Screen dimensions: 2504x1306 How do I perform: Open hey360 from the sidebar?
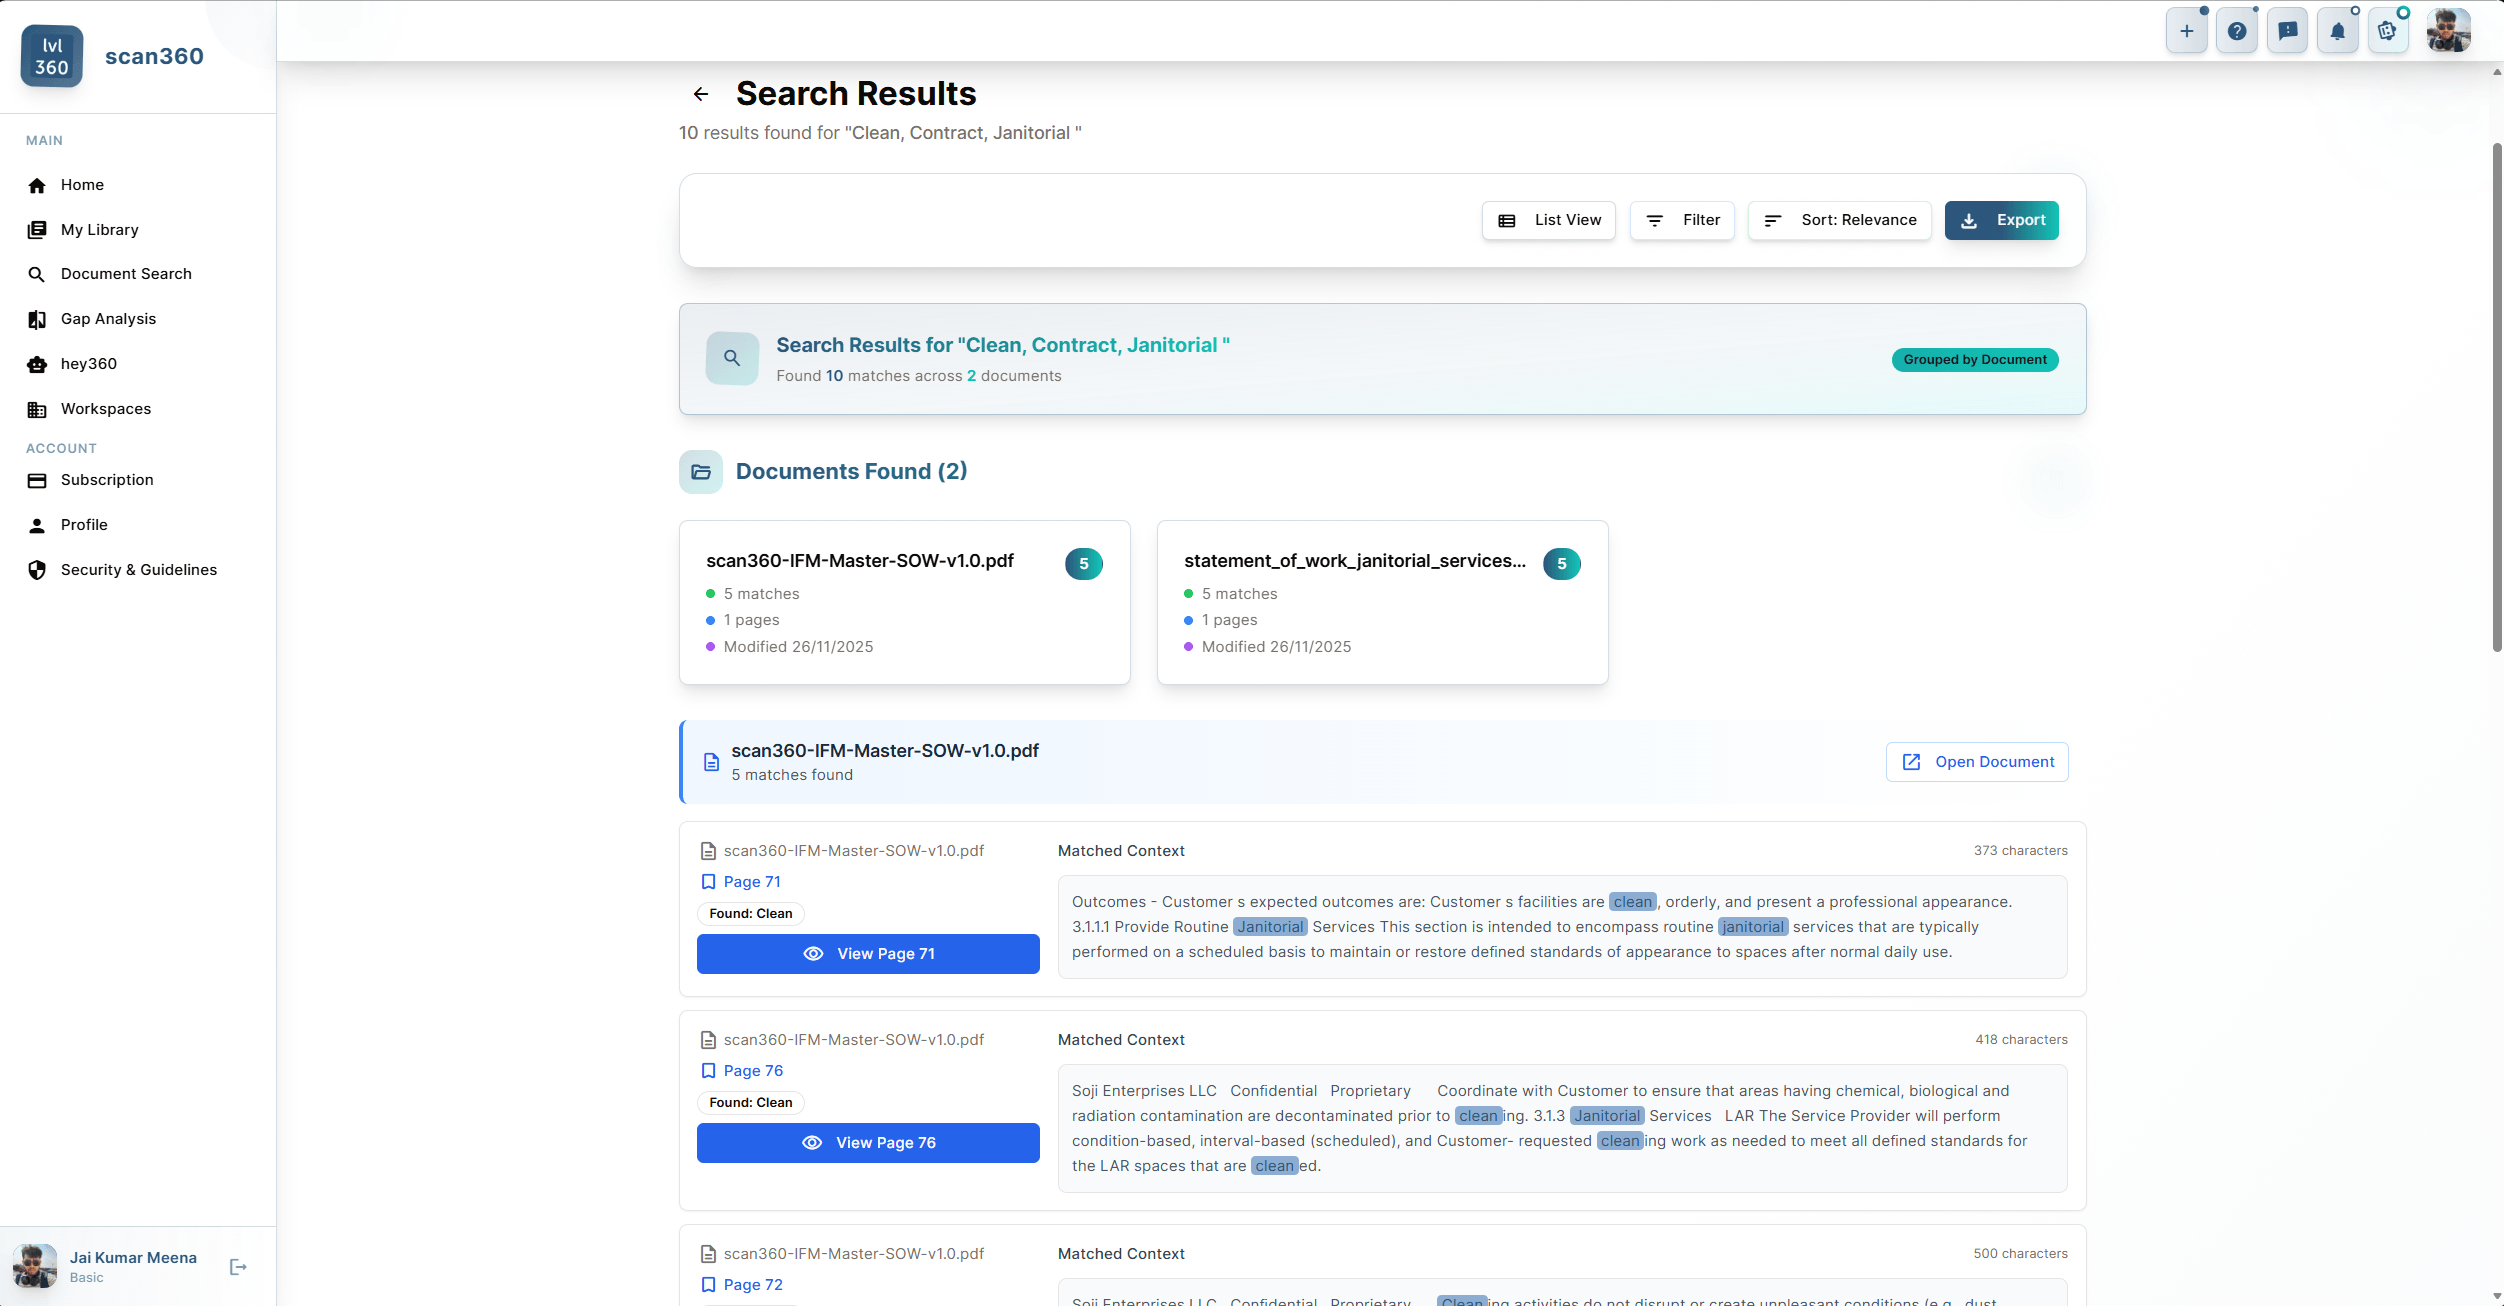click(88, 363)
